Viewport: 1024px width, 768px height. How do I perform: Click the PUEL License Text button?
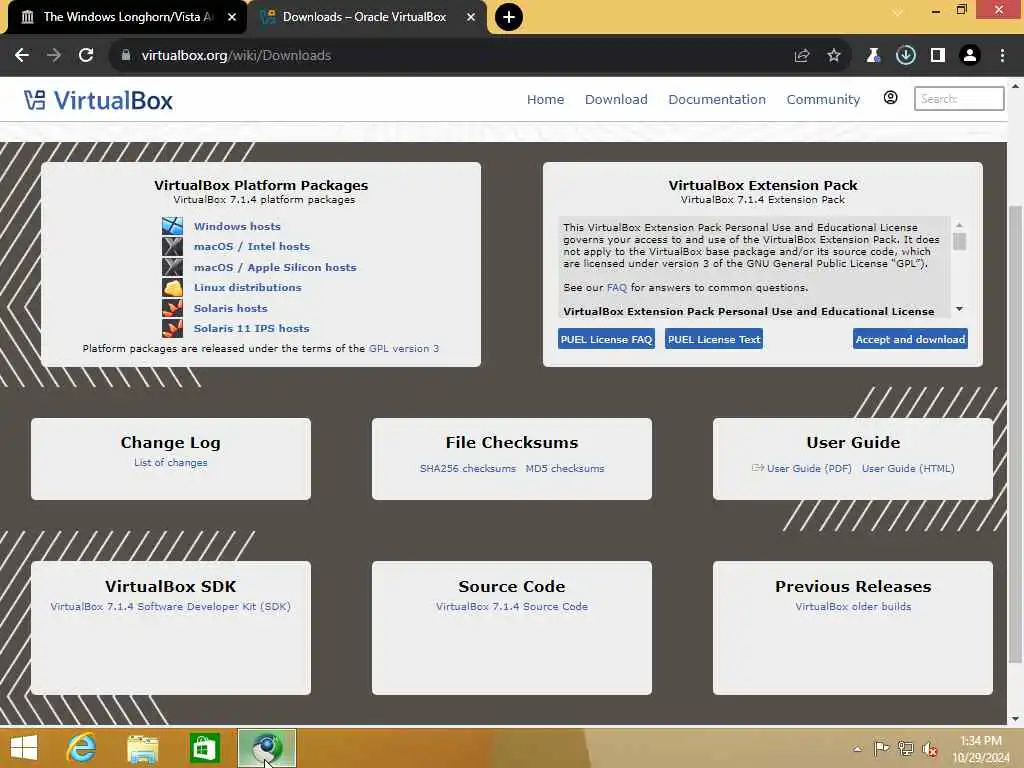pyautogui.click(x=714, y=339)
